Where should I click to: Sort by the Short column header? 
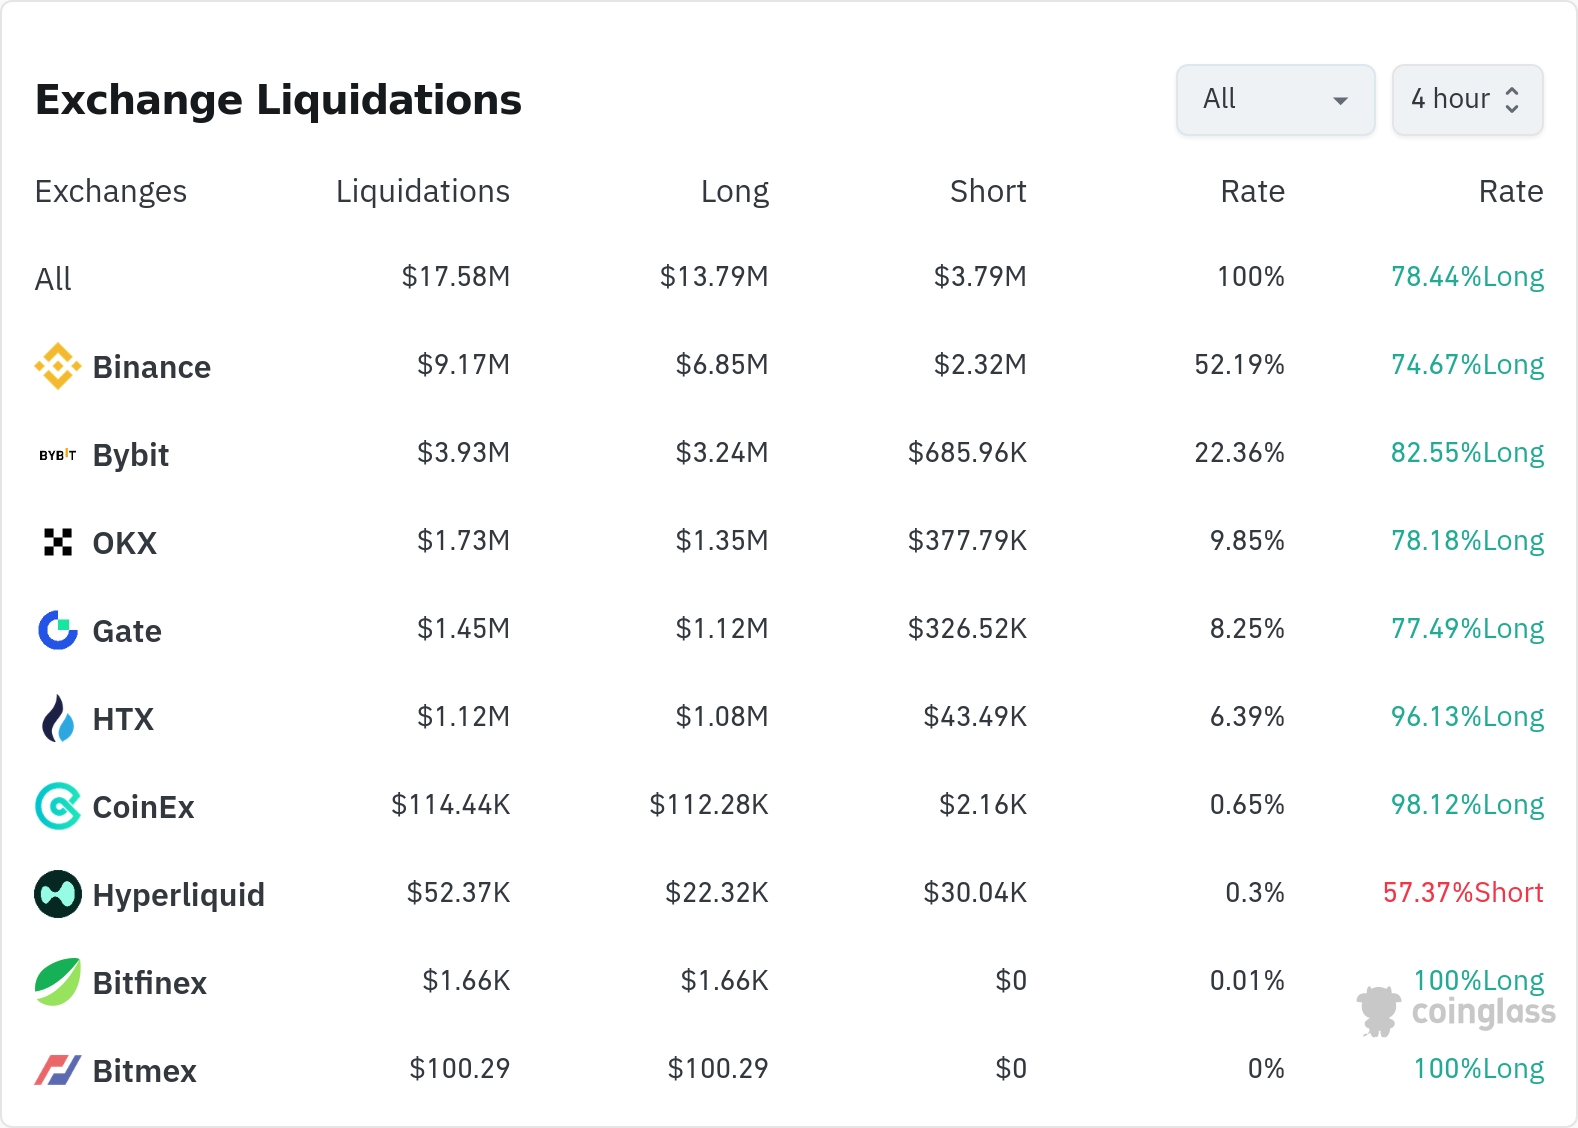pyautogui.click(x=988, y=191)
